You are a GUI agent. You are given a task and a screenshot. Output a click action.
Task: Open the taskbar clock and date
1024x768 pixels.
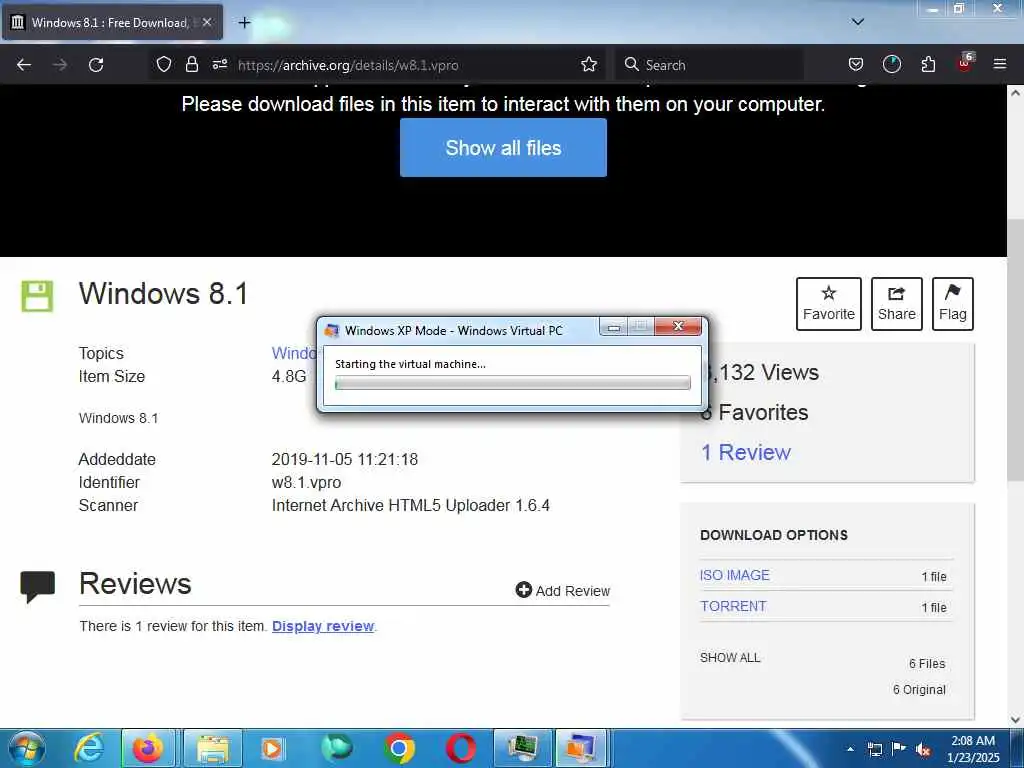tap(973, 749)
